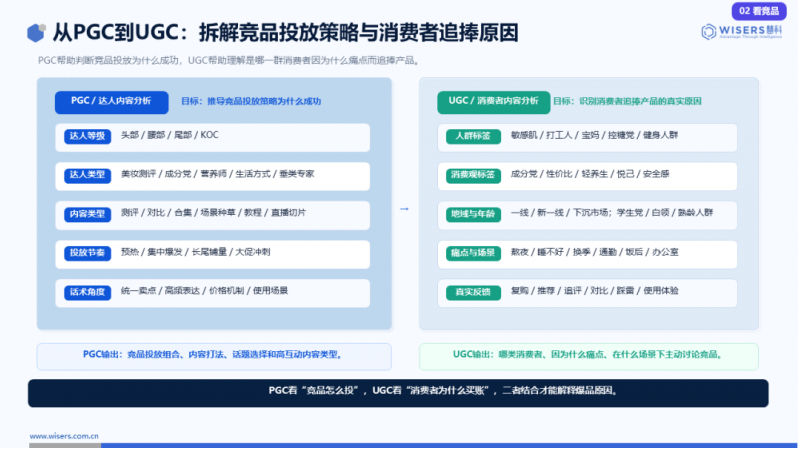This screenshot has height=451, width=800.
Task: Click the '02 看竞品' badge
Action: 759,11
